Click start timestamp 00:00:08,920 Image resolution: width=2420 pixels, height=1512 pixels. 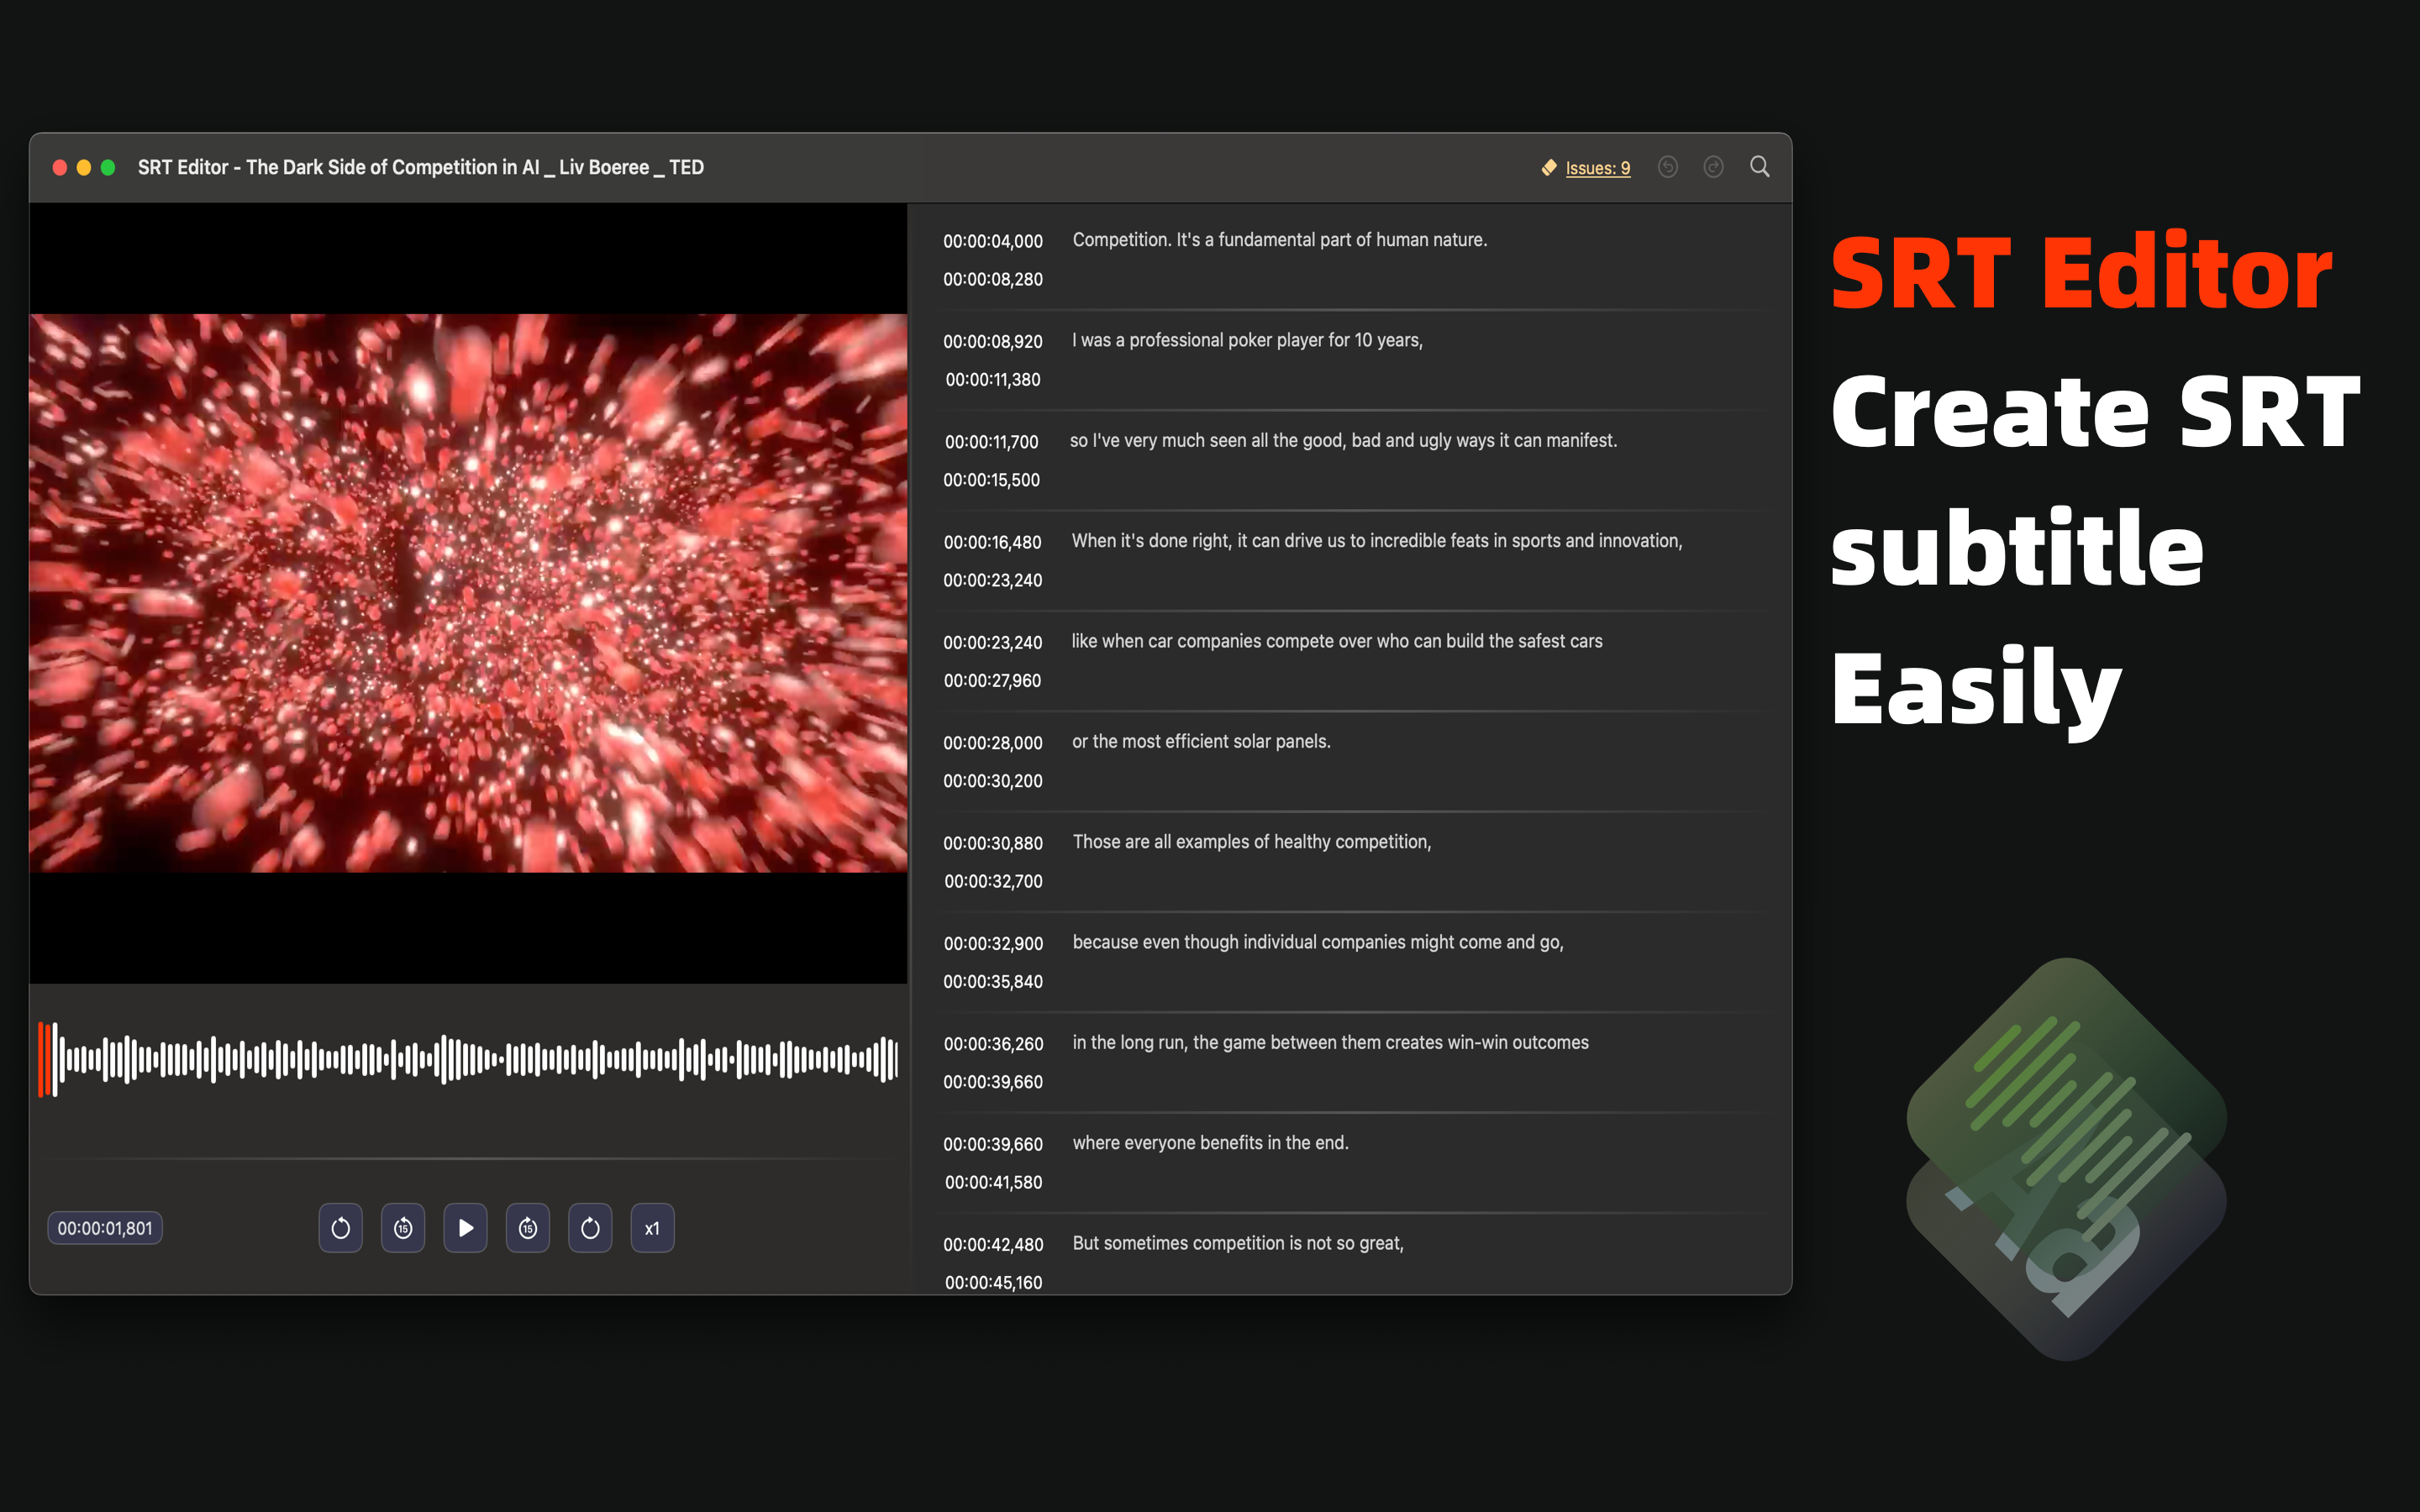pos(993,342)
